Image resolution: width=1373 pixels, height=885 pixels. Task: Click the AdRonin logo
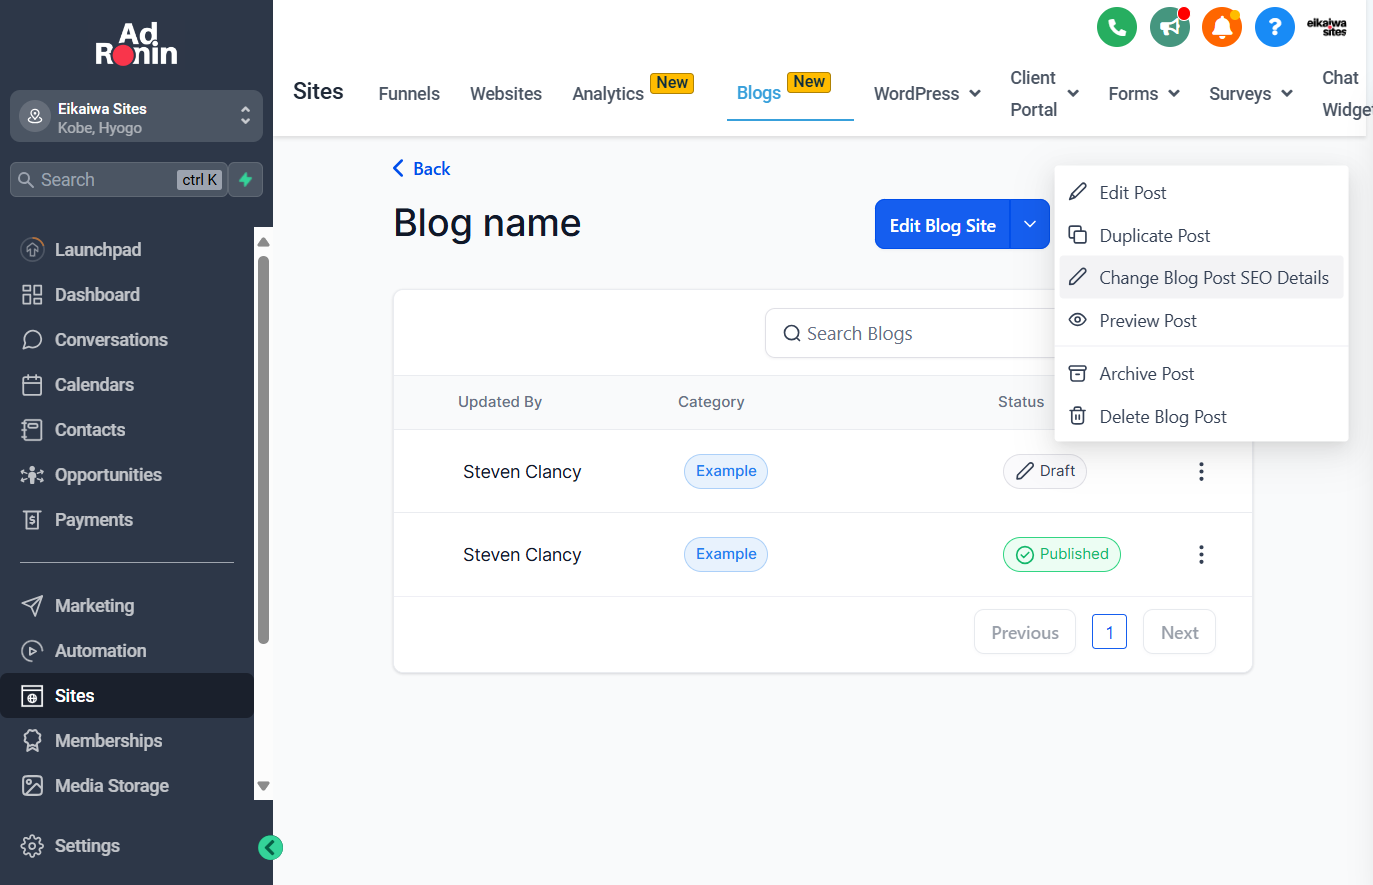coord(136,44)
